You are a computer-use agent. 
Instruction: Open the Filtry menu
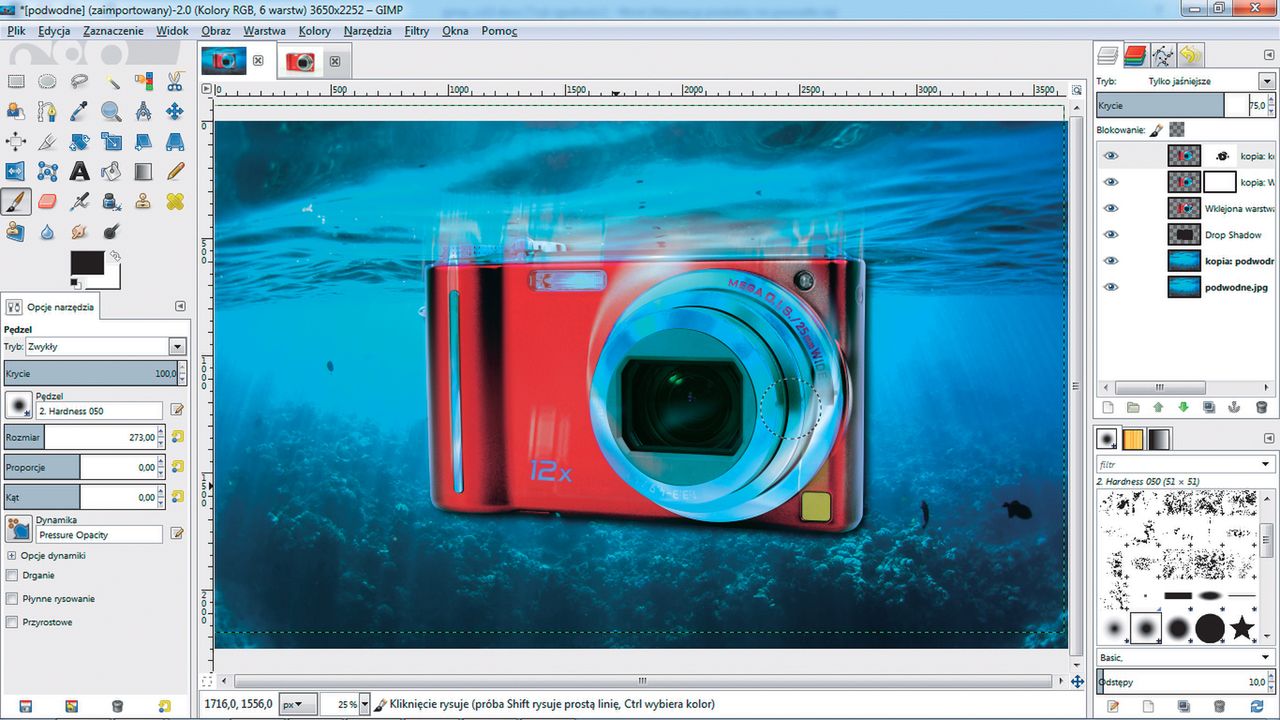(x=417, y=31)
